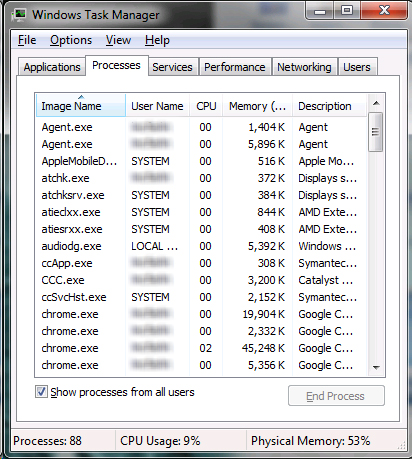Select the atchksrv.exe process
This screenshot has height=459, width=412.
201,195
